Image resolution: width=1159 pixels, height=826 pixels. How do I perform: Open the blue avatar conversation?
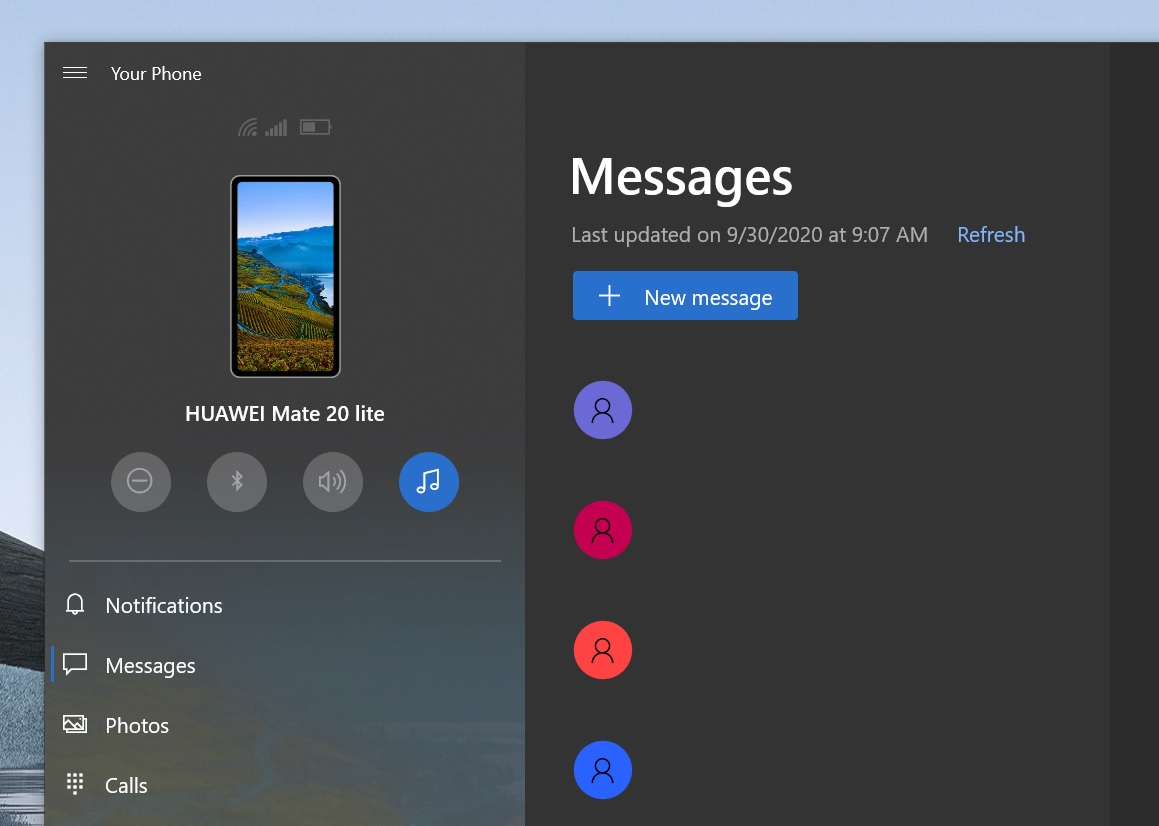[x=603, y=770]
